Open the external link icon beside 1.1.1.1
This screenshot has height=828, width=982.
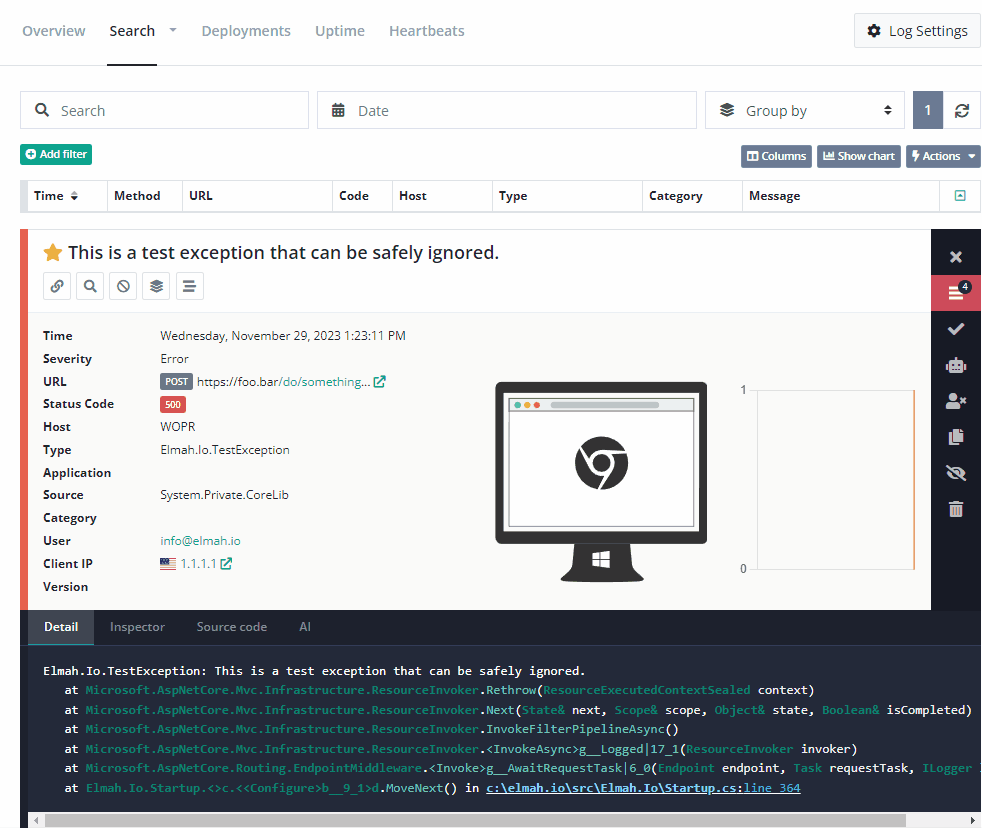point(226,564)
